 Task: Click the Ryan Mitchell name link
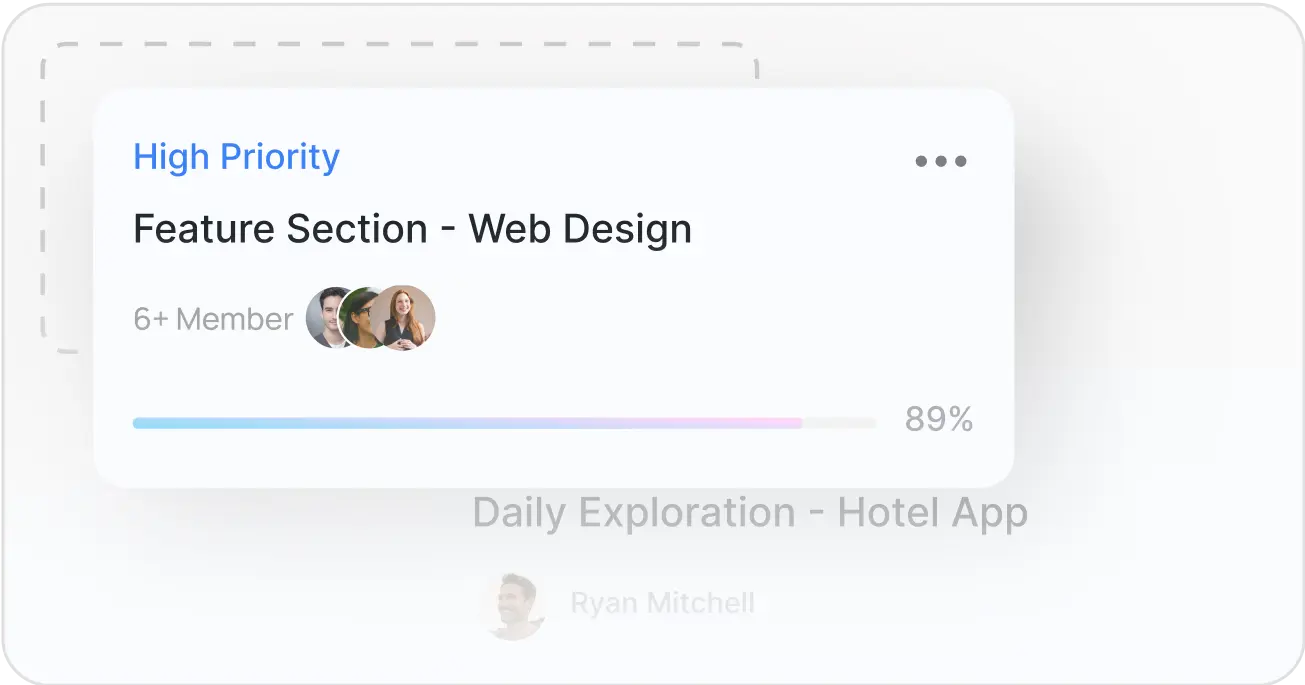pyautogui.click(x=663, y=602)
